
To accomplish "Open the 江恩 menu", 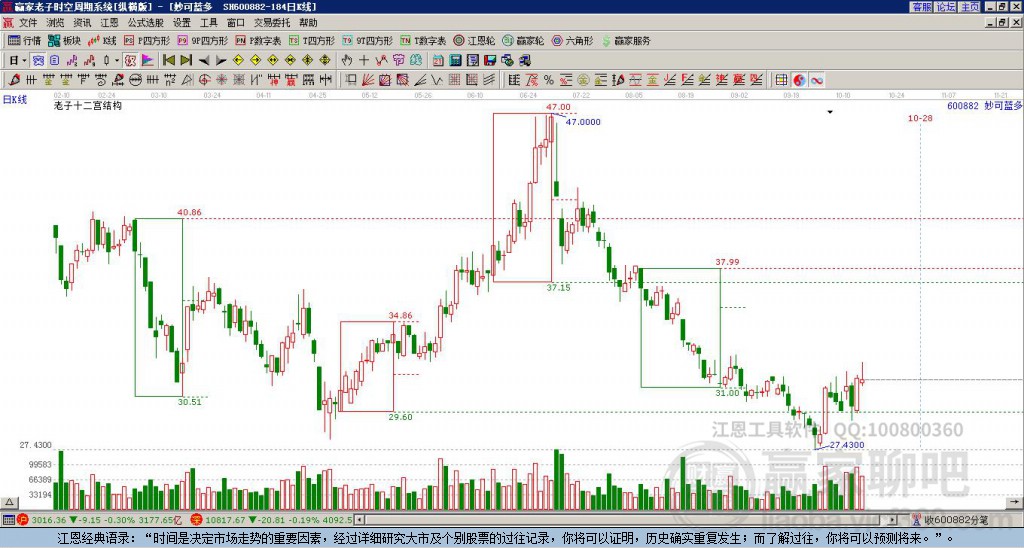I will tap(109, 23).
